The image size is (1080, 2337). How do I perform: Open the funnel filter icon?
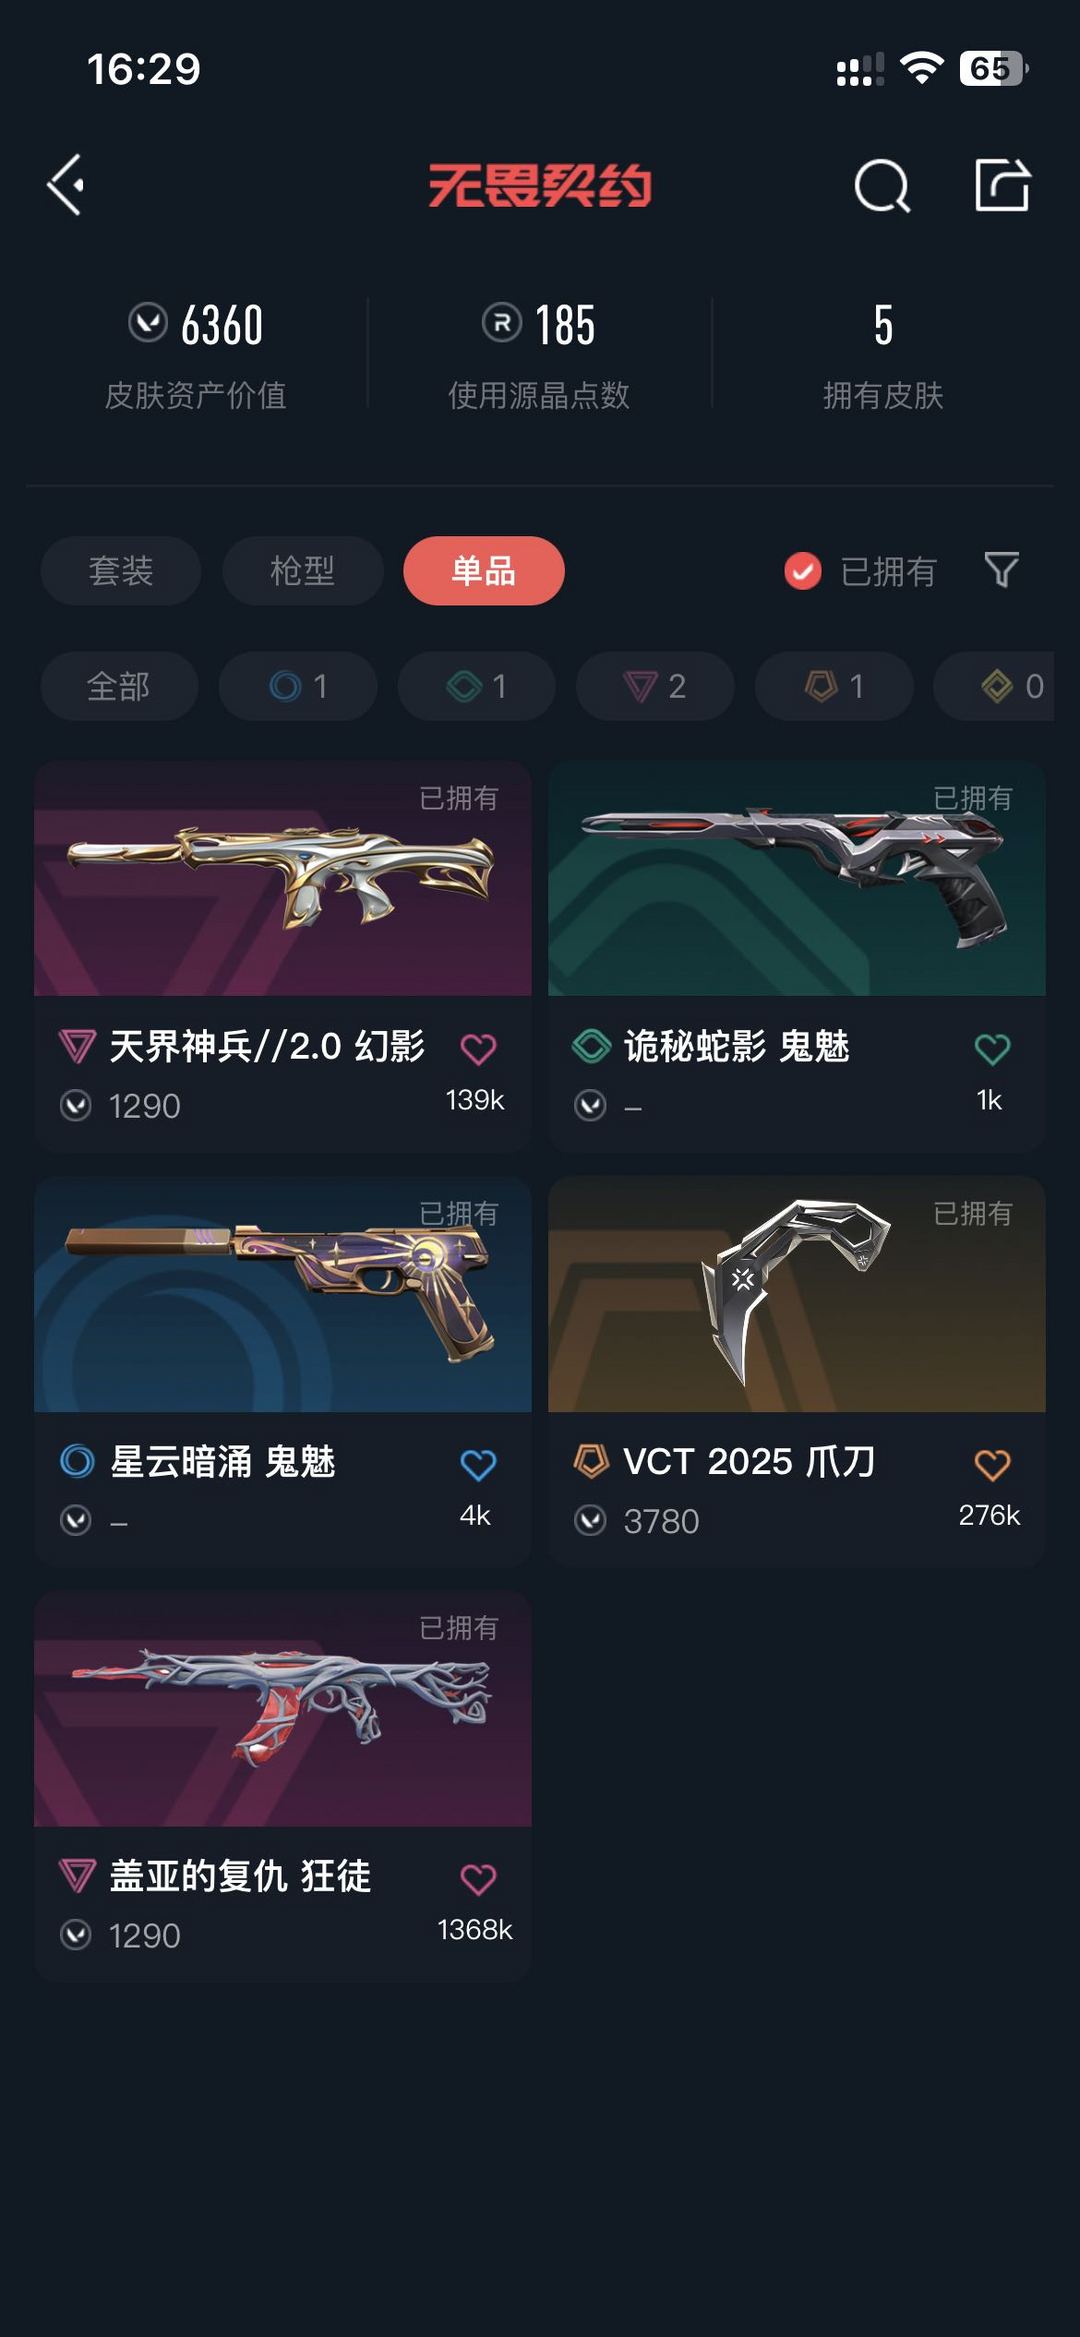click(1001, 570)
